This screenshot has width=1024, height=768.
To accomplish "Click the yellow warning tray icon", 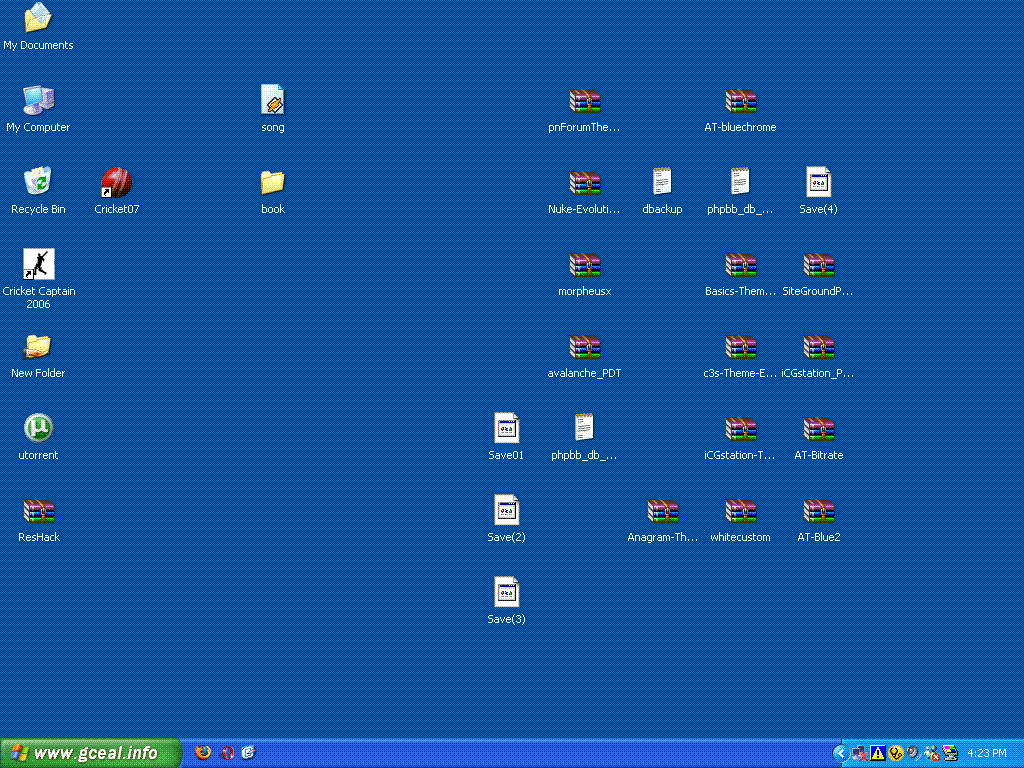I will pos(878,753).
